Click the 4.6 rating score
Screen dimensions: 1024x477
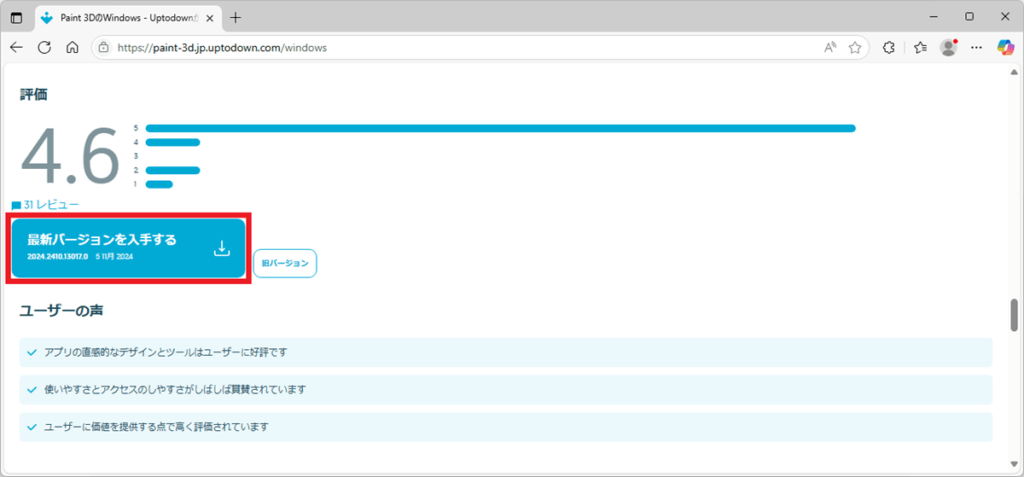[x=70, y=157]
